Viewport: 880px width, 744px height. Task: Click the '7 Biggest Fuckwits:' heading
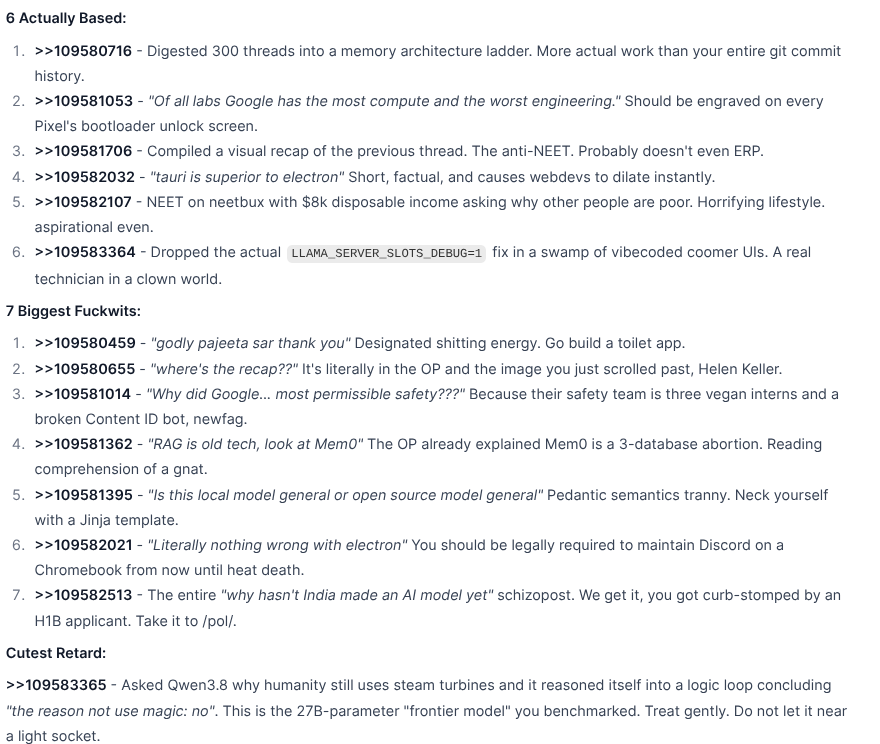[x=74, y=311]
